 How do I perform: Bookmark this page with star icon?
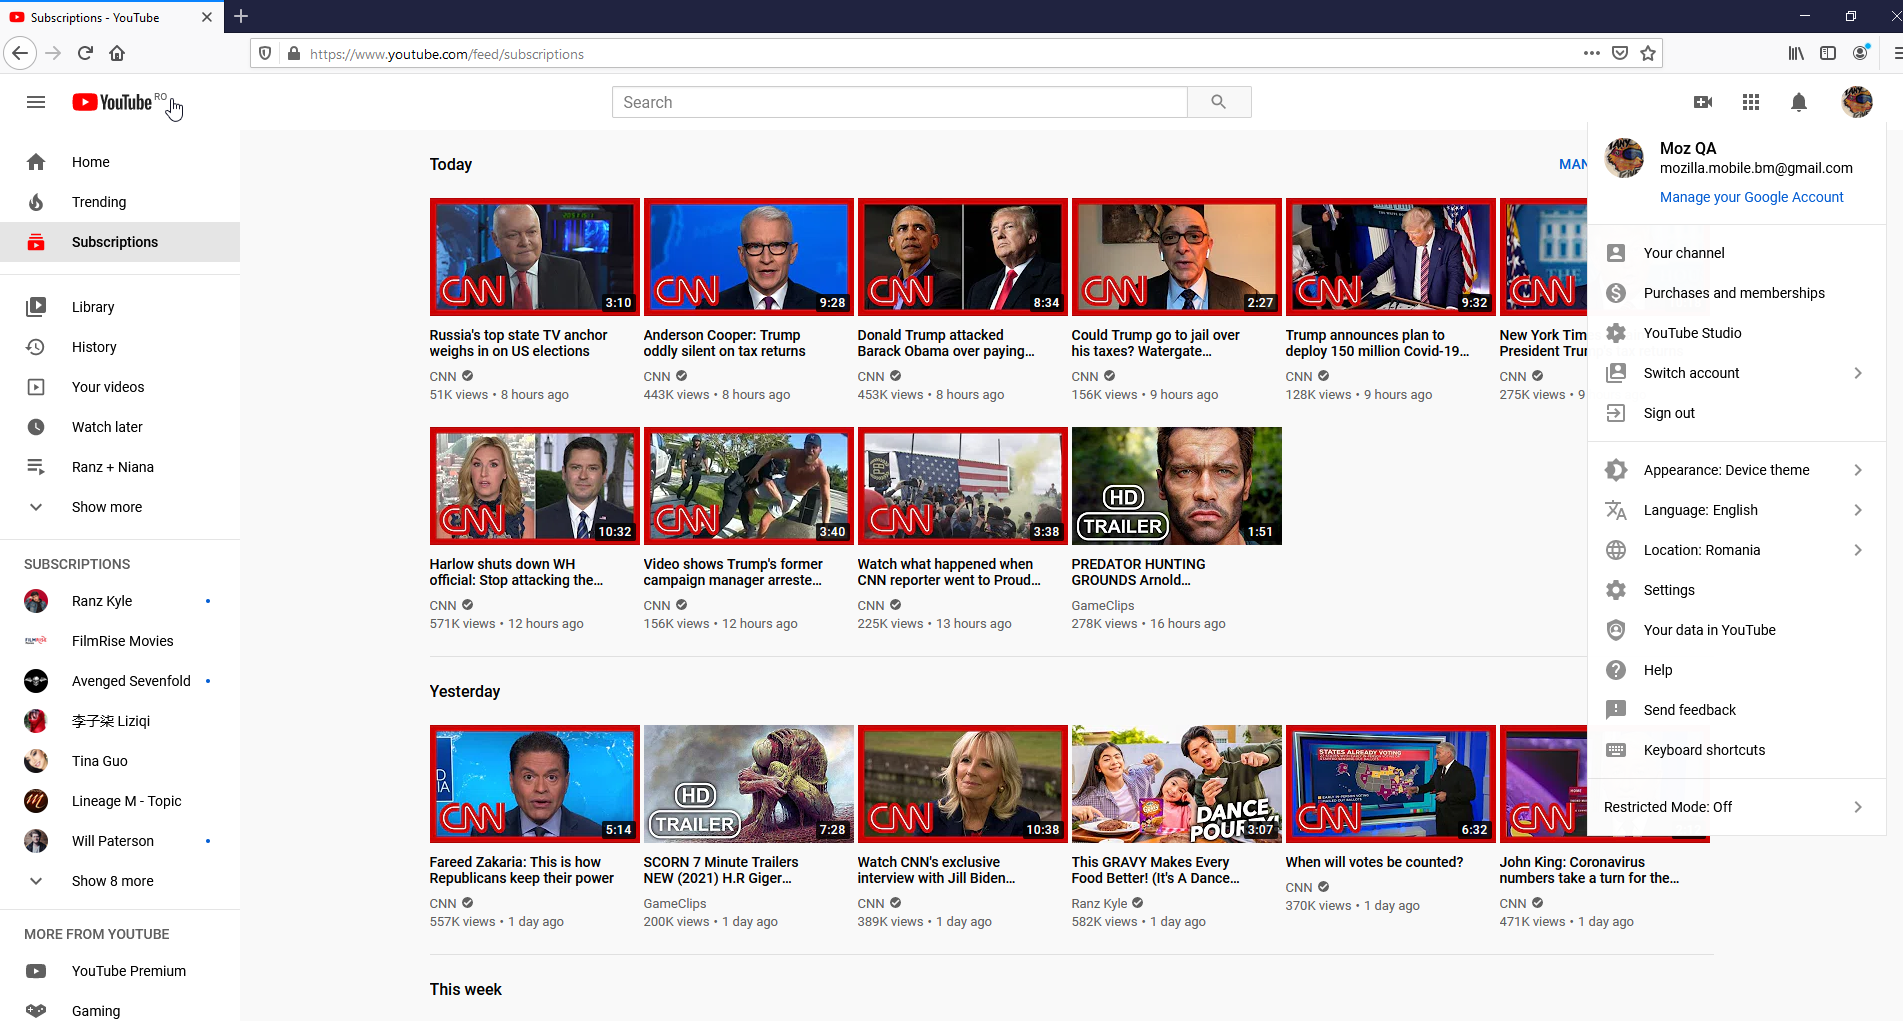point(1648,54)
